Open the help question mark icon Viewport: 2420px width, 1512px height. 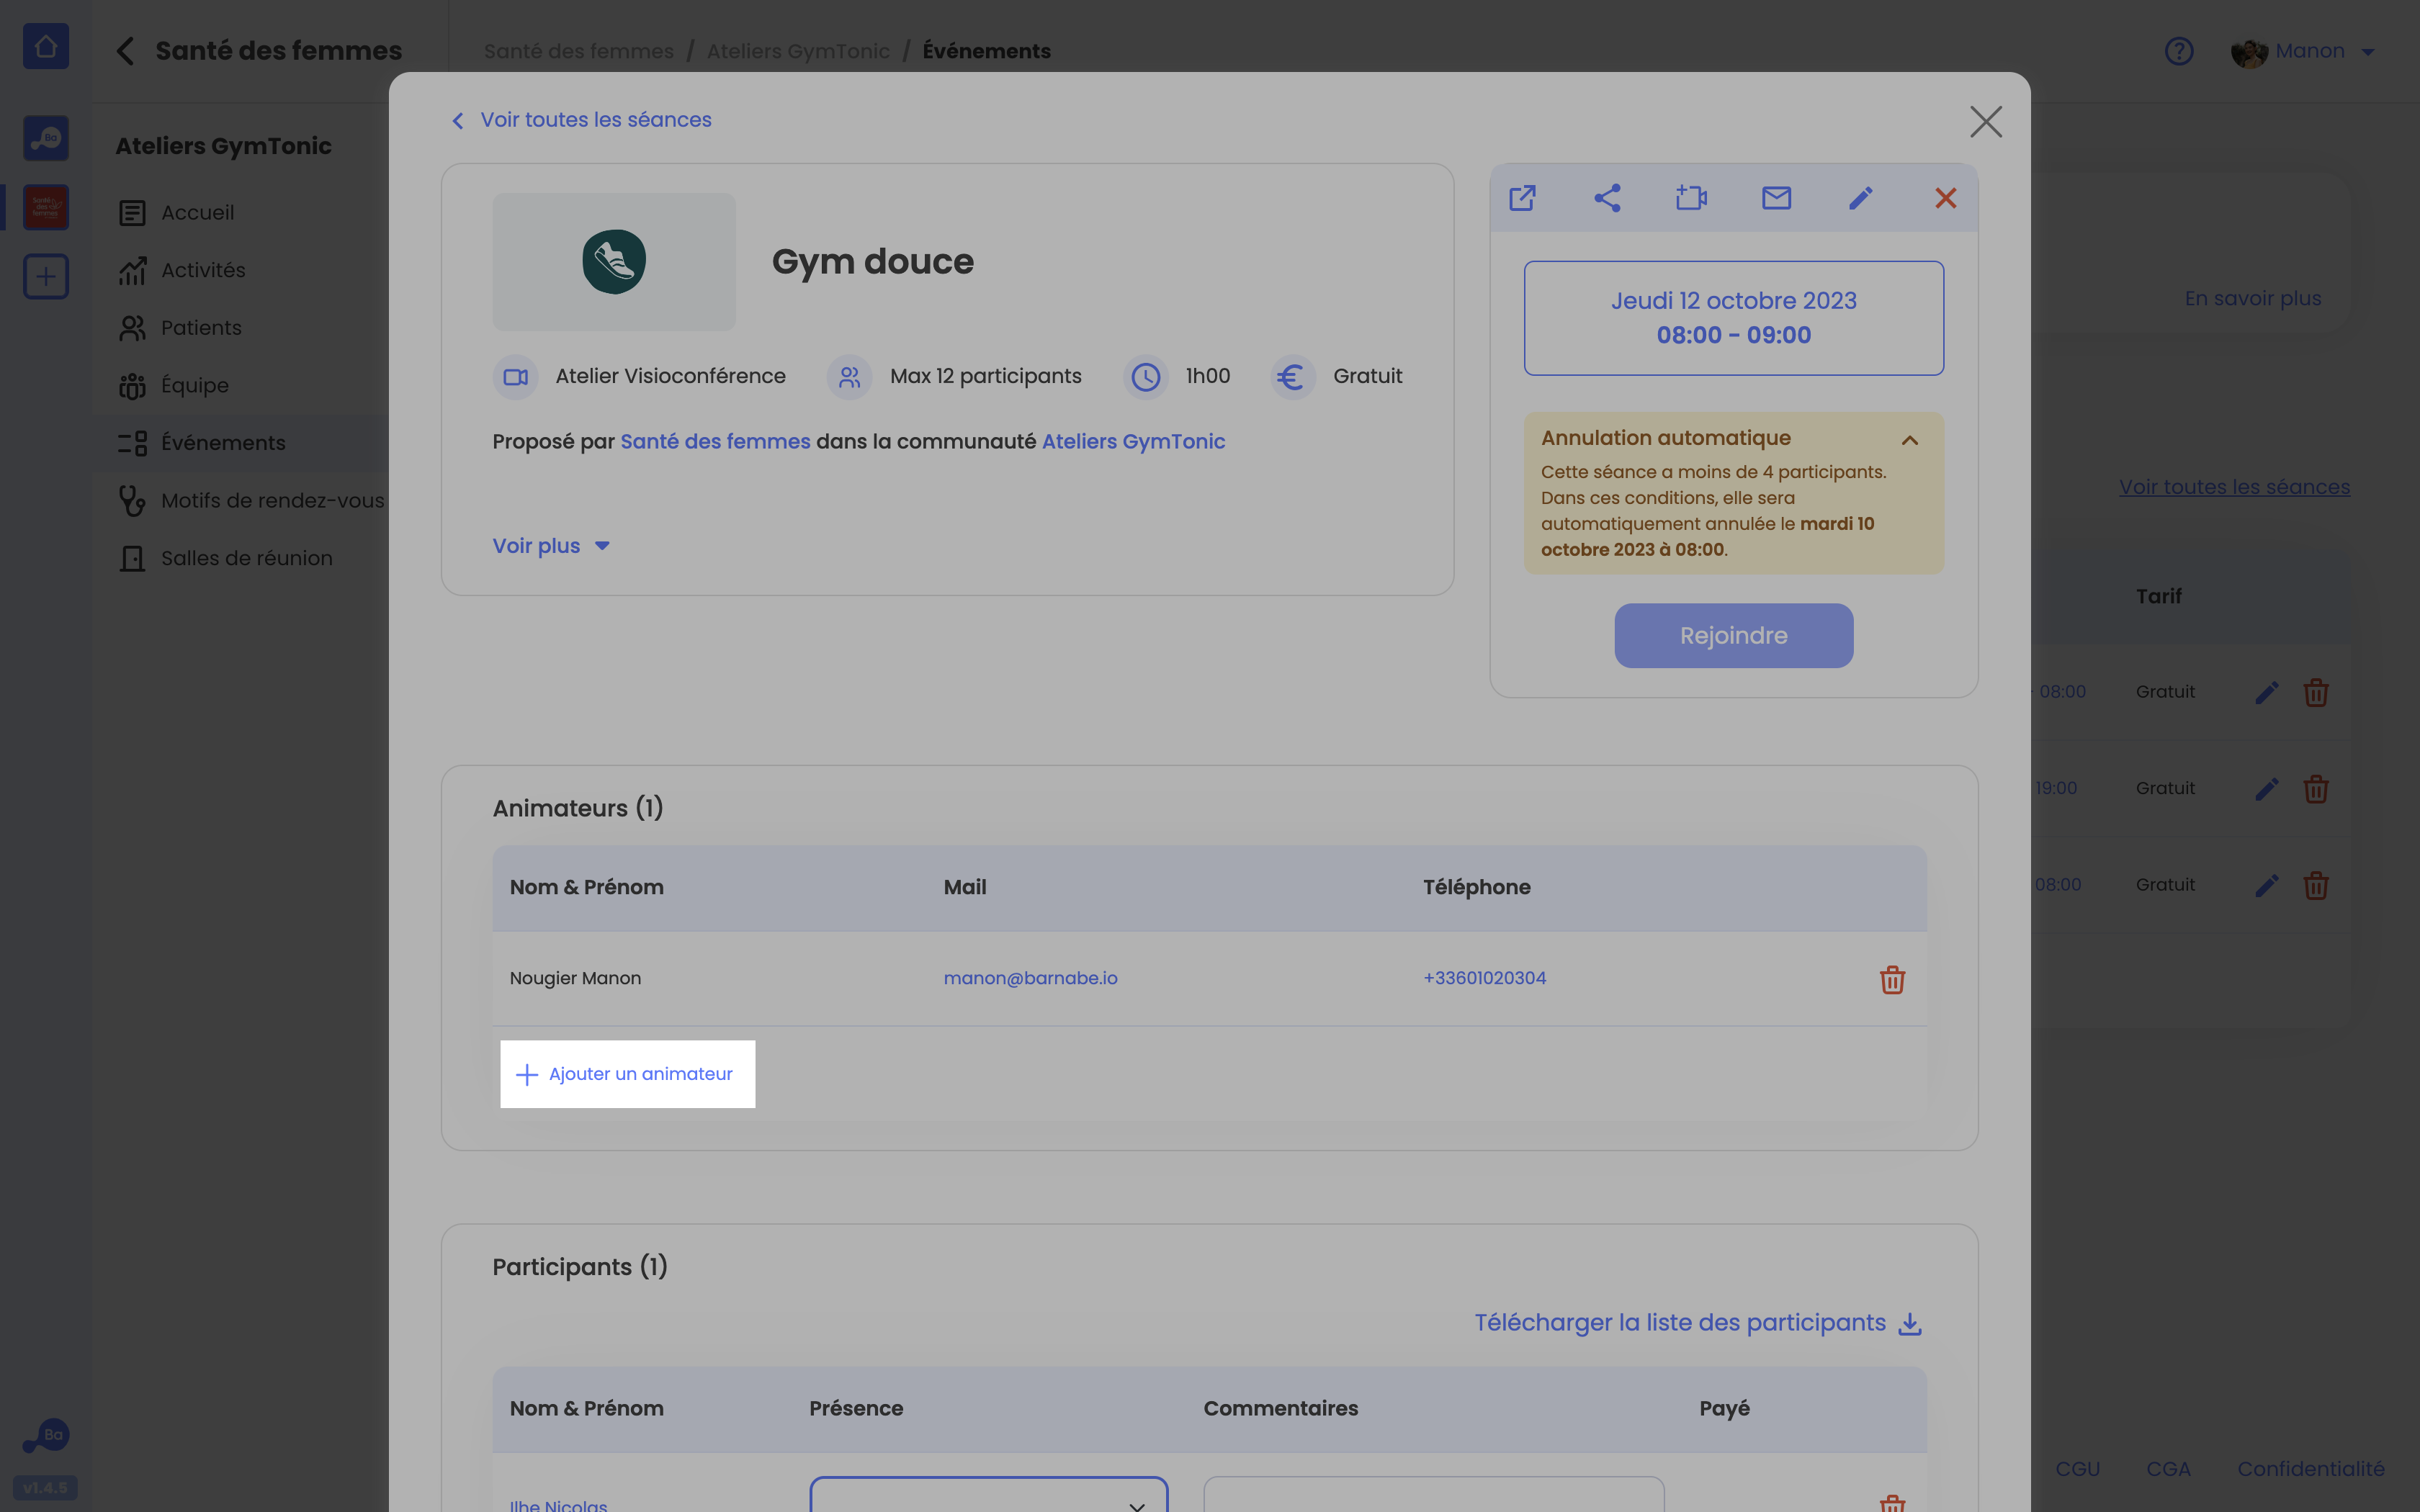(2179, 51)
